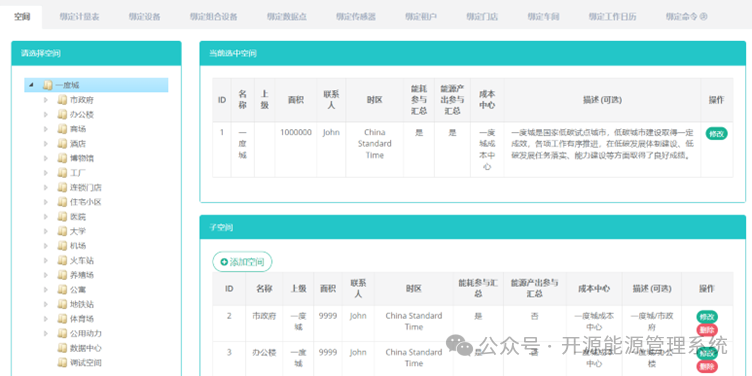Expand the 大学 tree node arrow
This screenshot has height=376, width=752.
pos(46,231)
